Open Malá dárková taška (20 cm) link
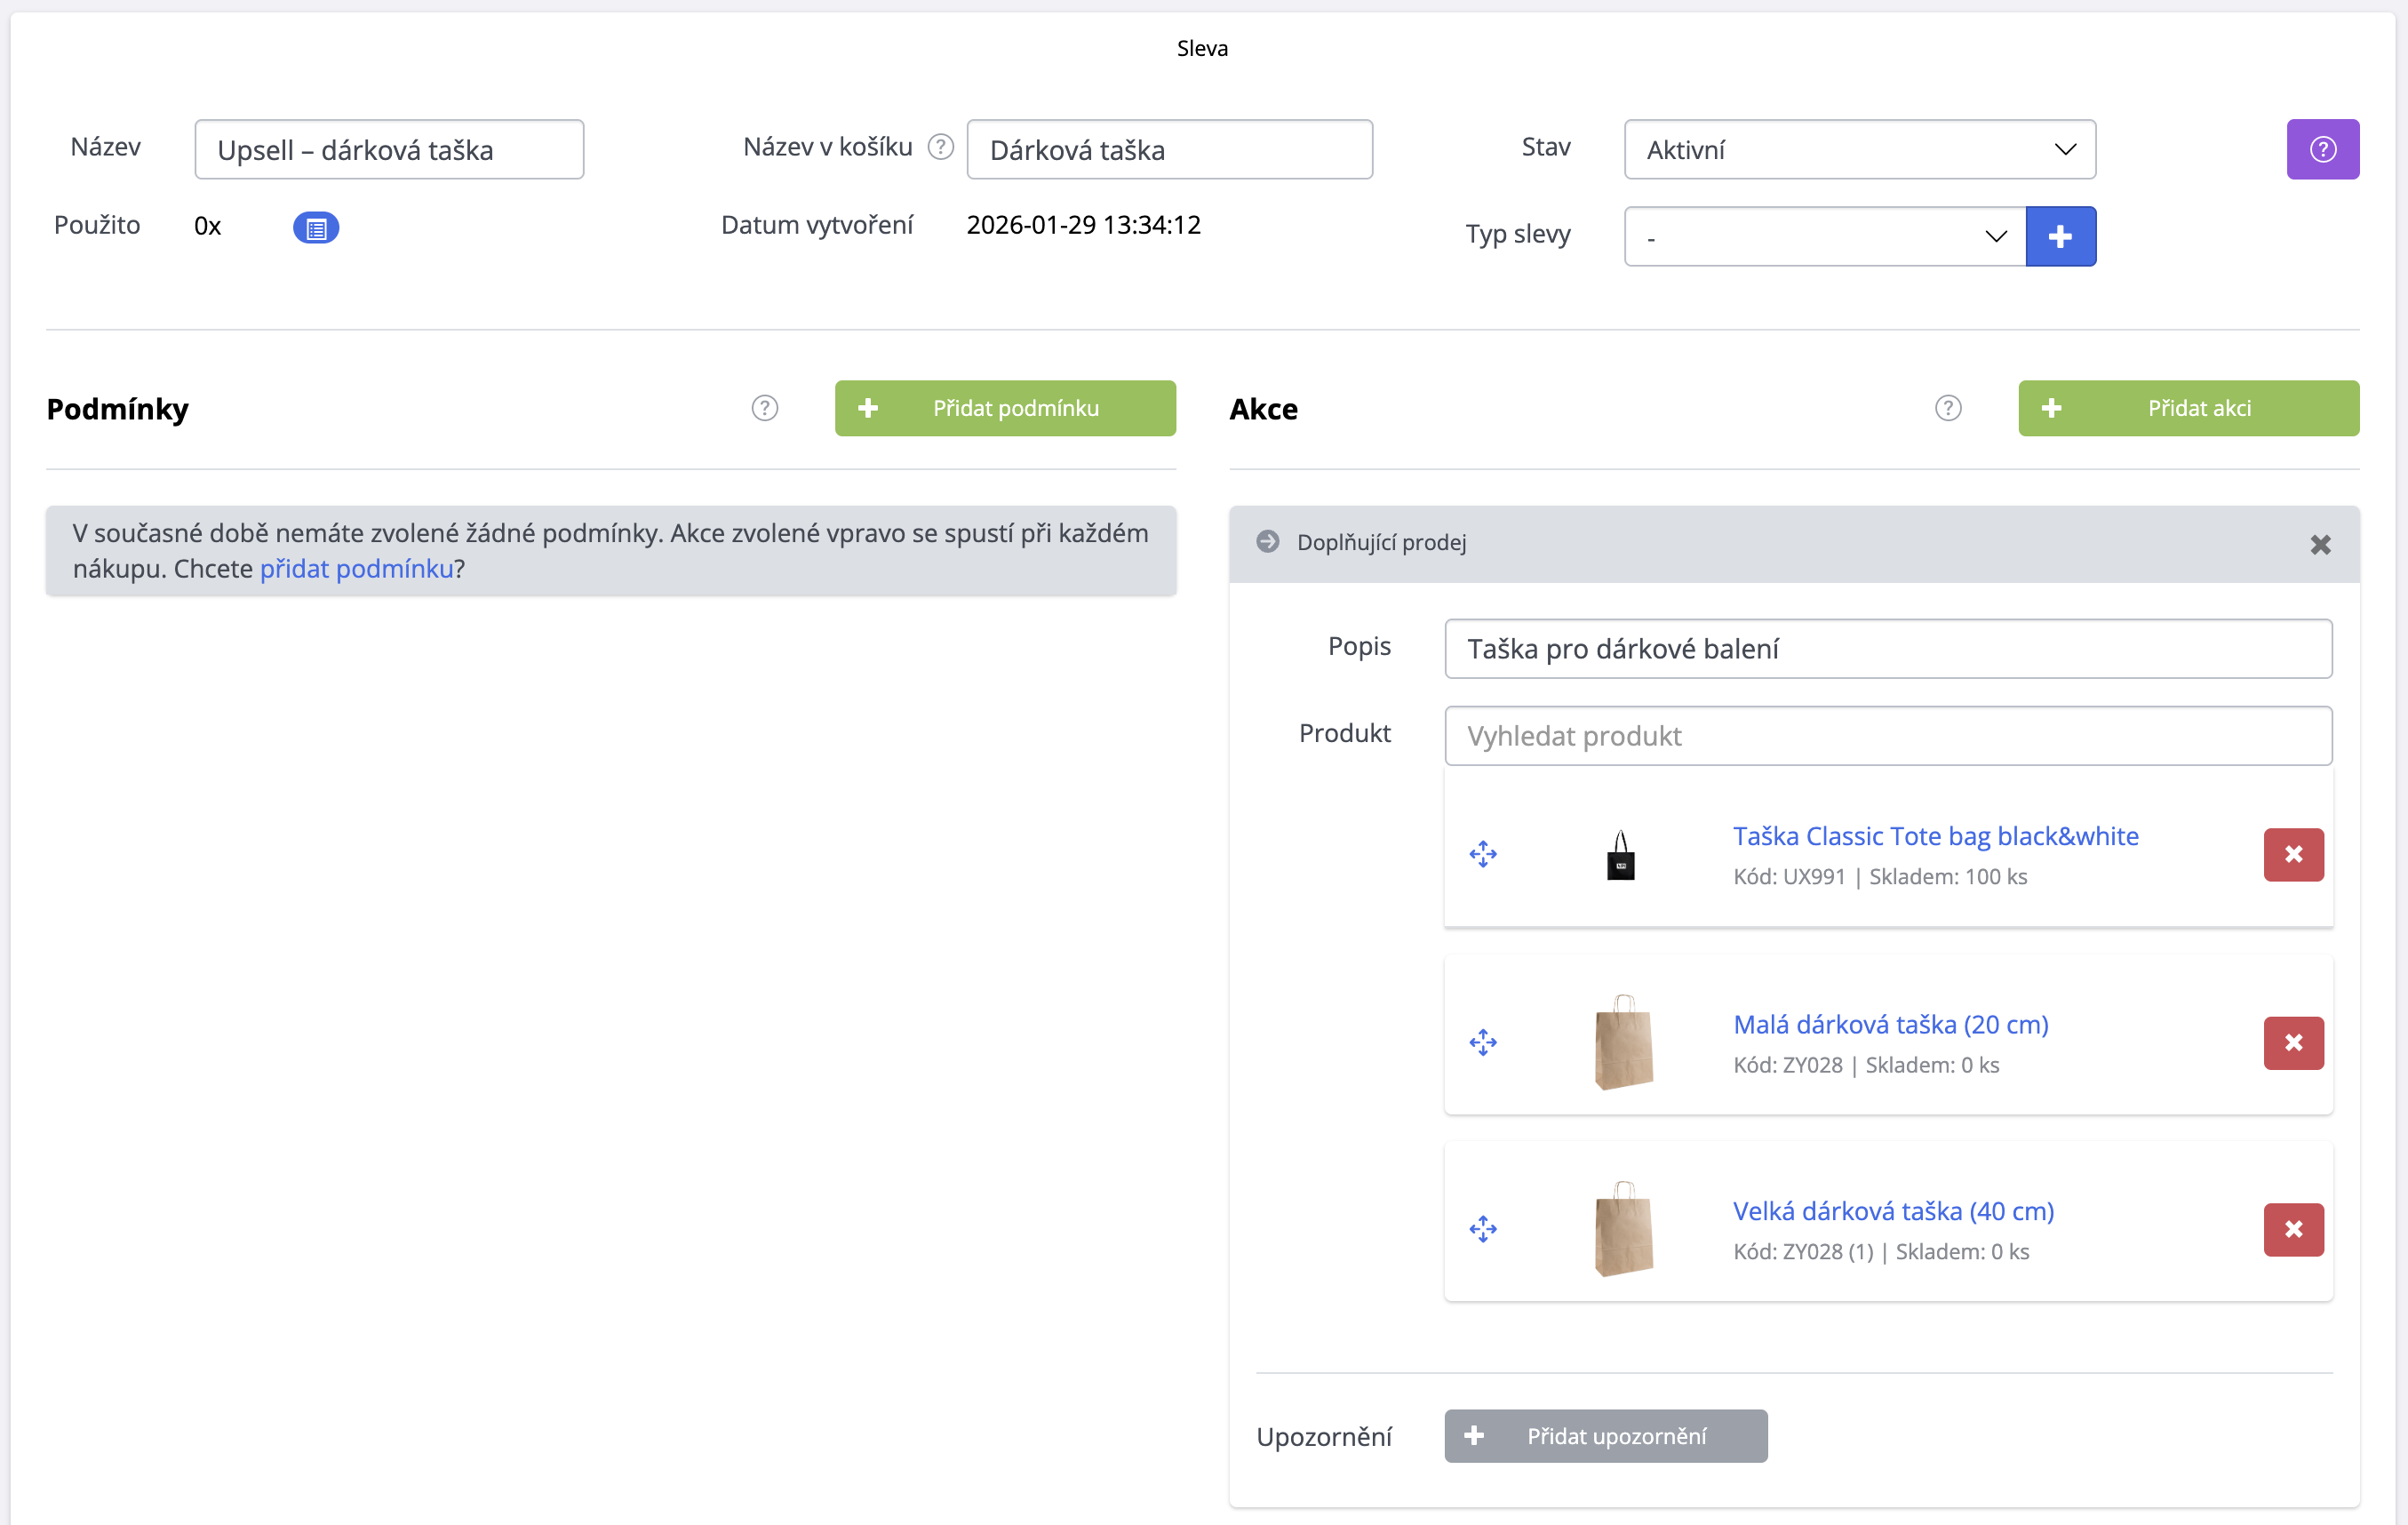Screen dimensions: 2408x1525 point(1890,1024)
